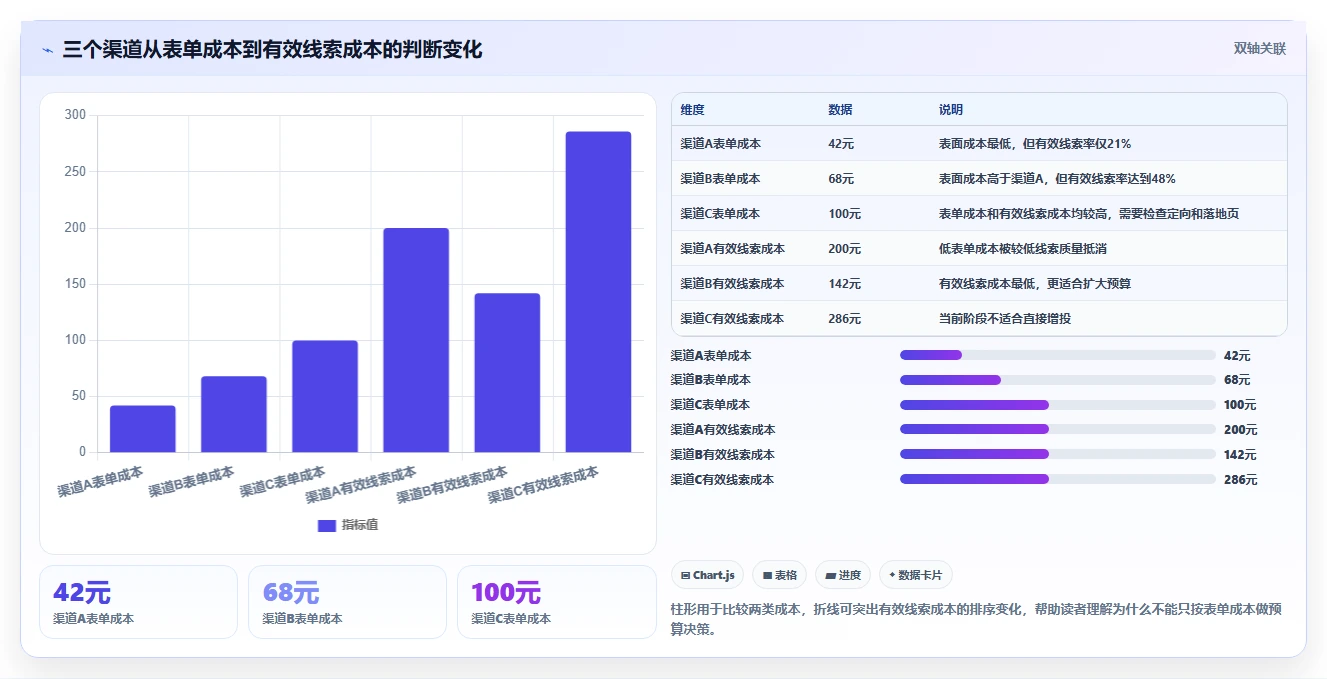The width and height of the screenshot is (1327, 679).
Task: Select table cell 42元
Action: pos(841,144)
